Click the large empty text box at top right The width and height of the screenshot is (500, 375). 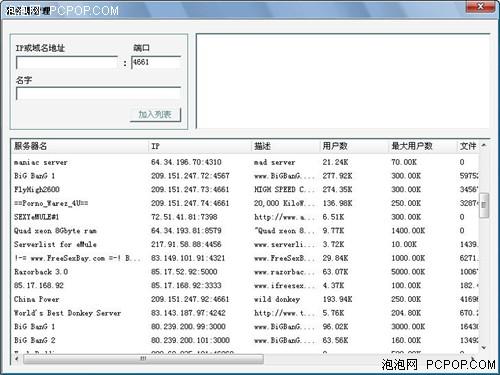coord(343,81)
